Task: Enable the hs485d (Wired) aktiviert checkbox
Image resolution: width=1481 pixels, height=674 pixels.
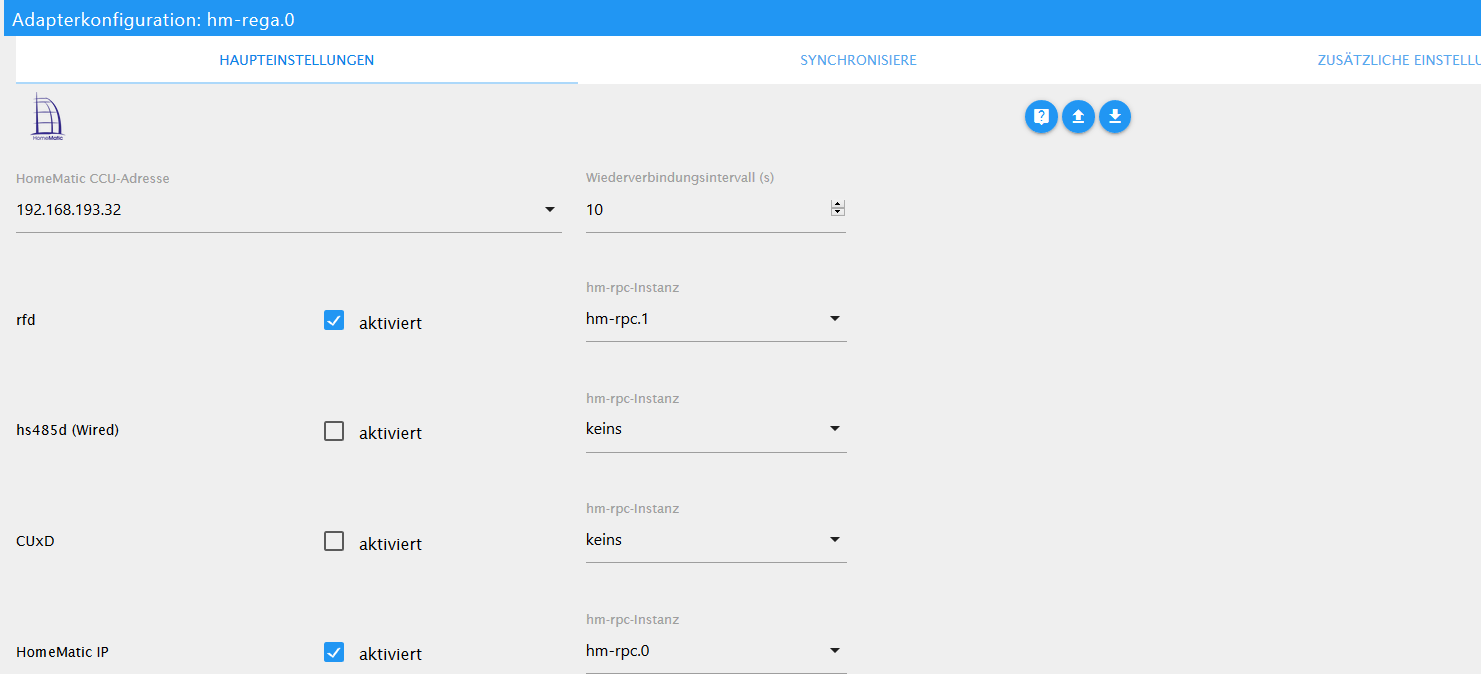Action: (334, 431)
